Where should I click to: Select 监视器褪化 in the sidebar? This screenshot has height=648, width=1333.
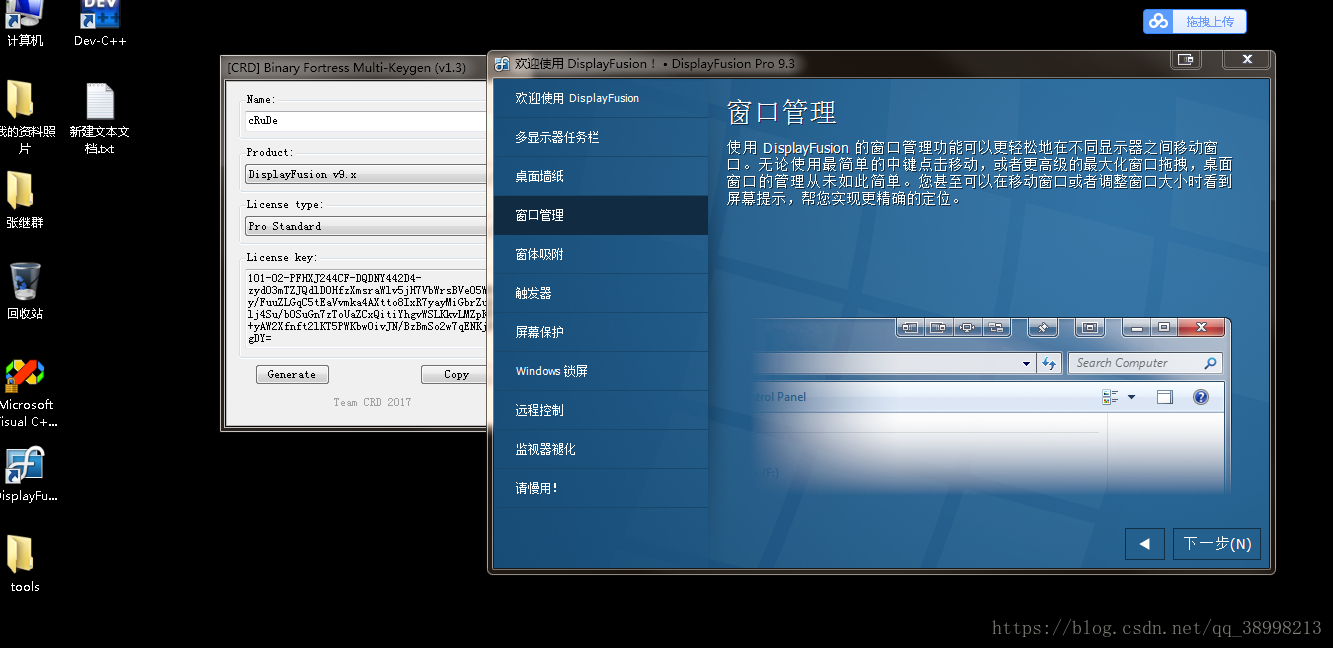[x=600, y=449]
